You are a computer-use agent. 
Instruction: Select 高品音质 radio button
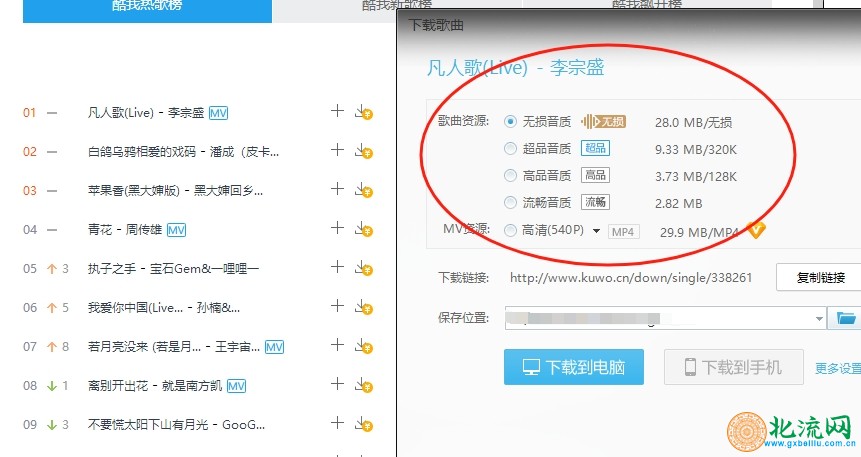[x=510, y=175]
